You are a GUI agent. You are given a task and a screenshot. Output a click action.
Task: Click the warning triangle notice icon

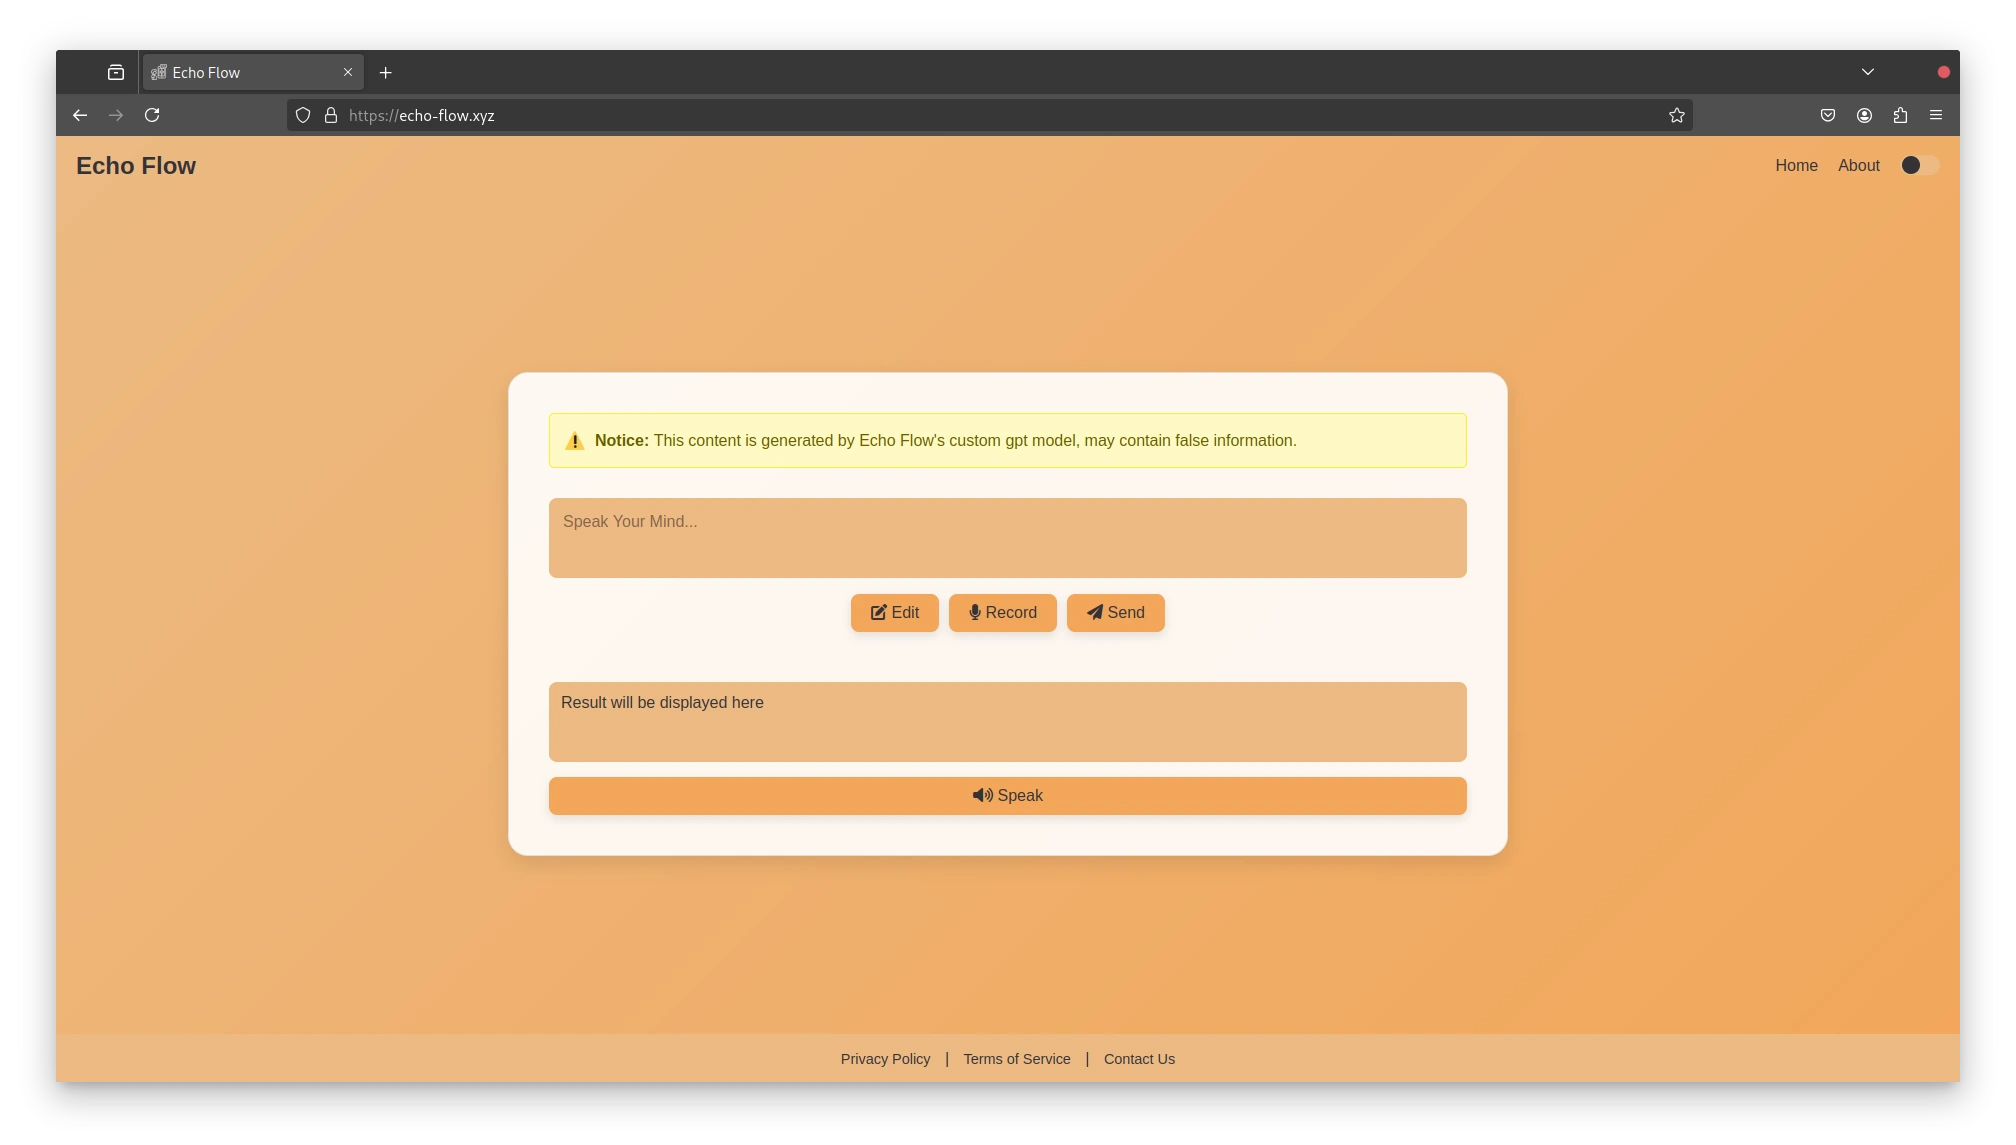point(573,440)
